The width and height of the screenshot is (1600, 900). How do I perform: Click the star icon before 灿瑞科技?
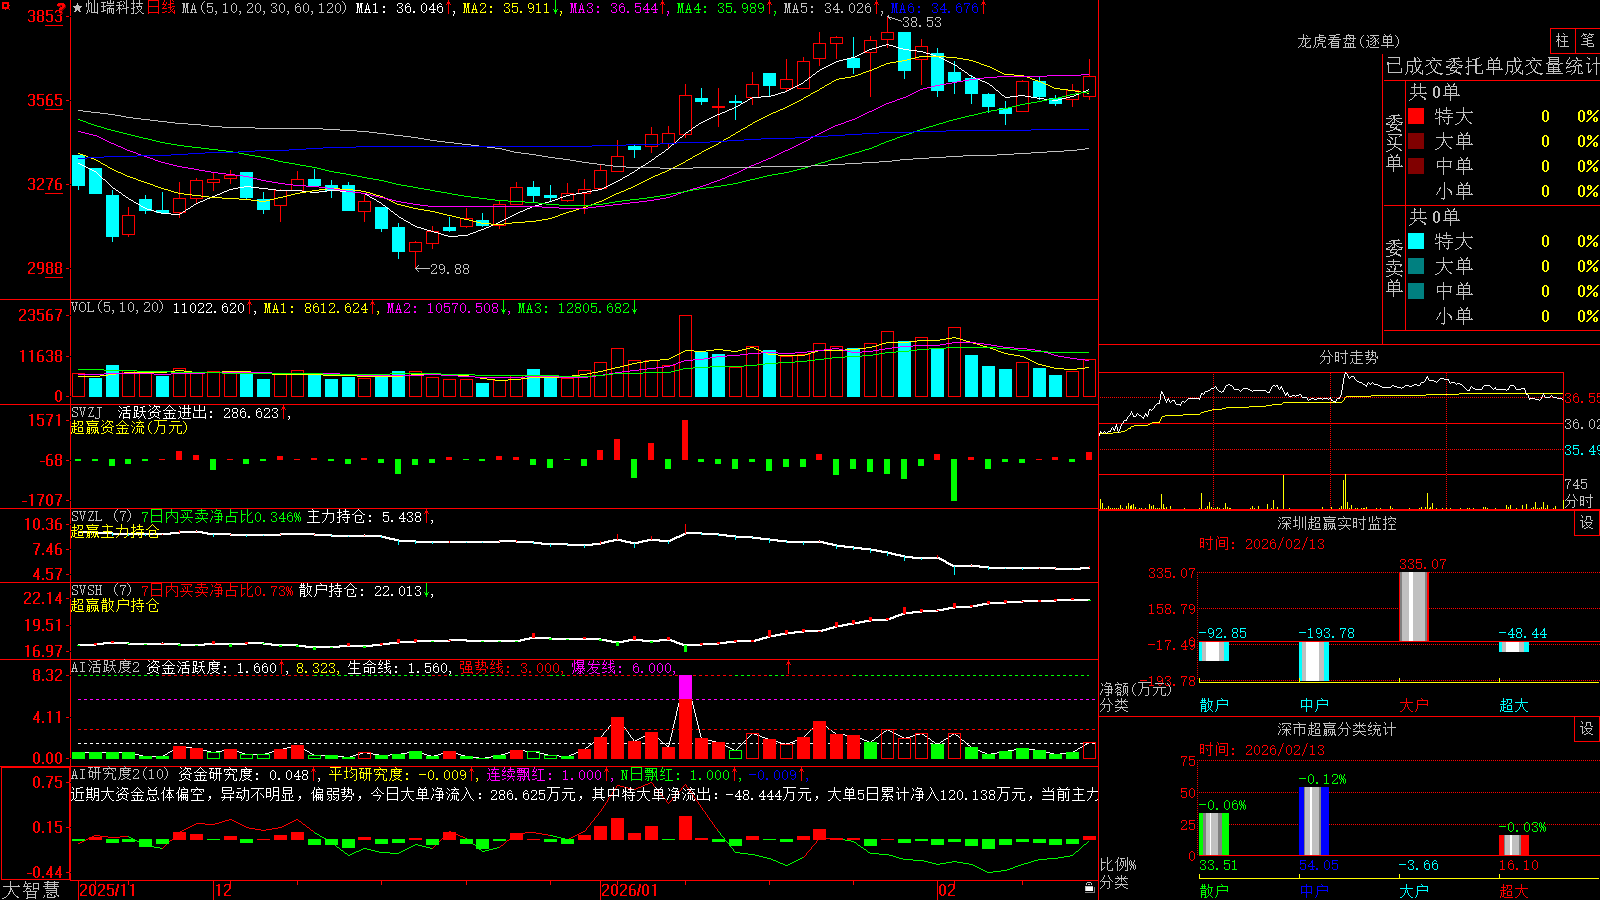click(x=77, y=8)
